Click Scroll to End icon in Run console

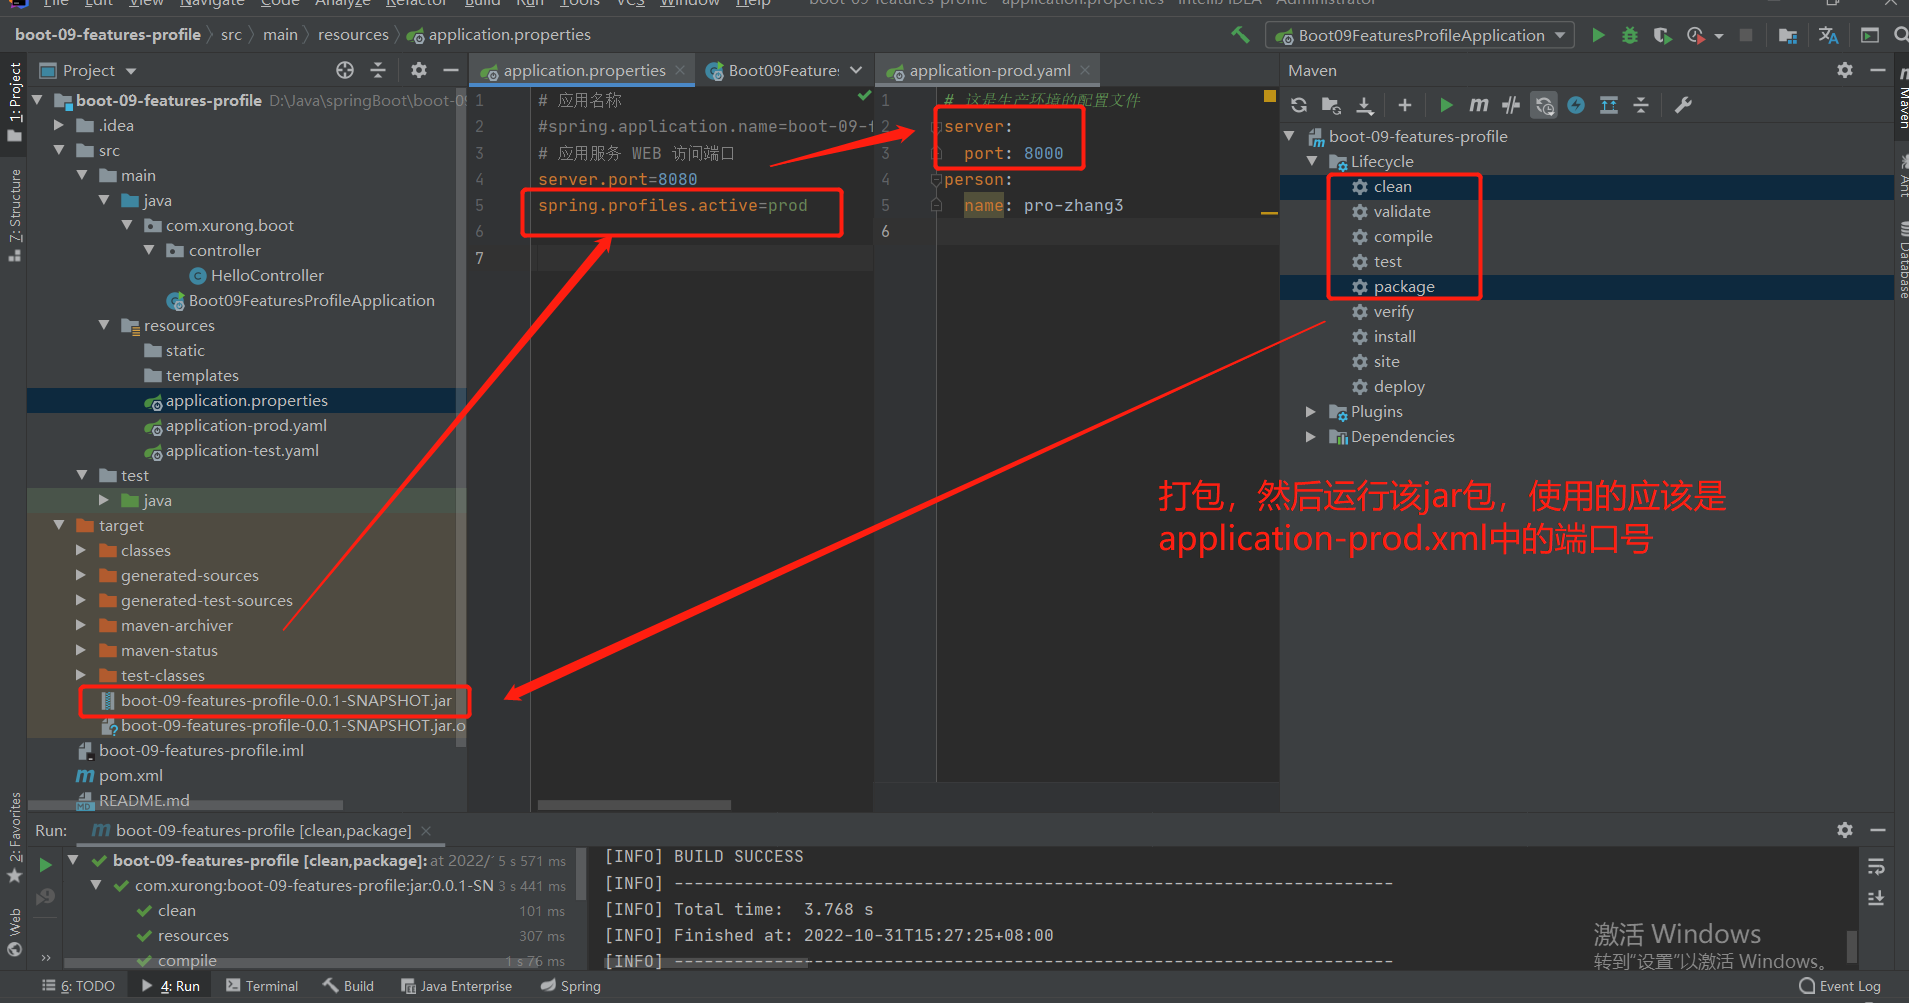[x=1876, y=899]
